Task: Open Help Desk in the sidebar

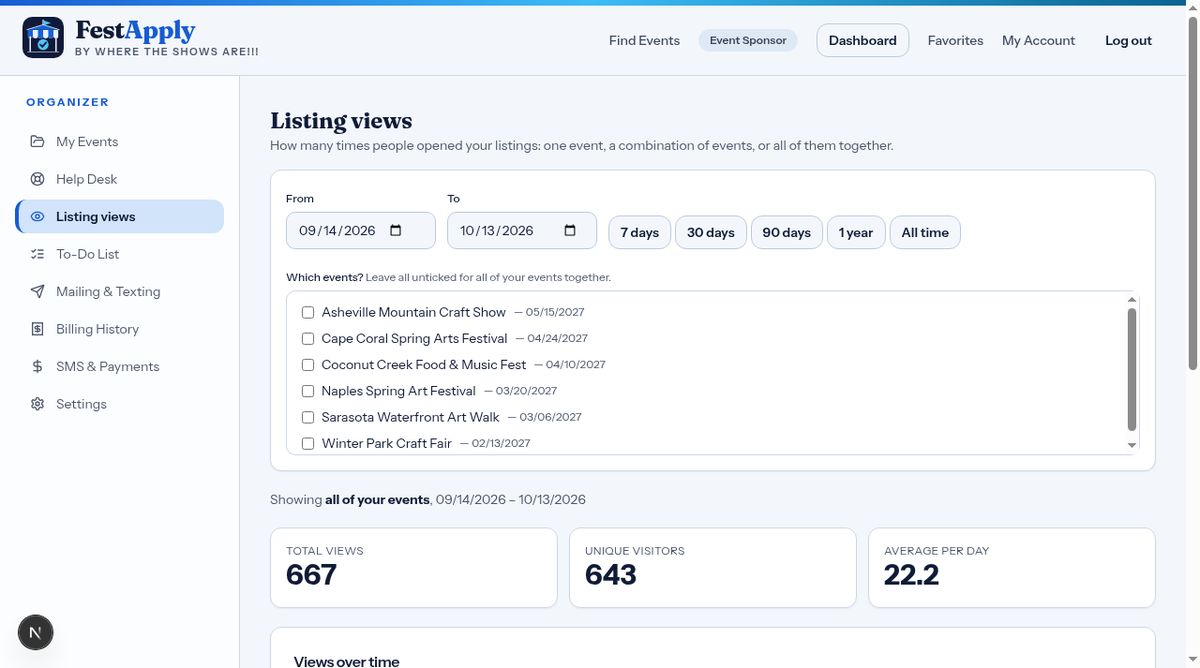Action: (x=120, y=179)
